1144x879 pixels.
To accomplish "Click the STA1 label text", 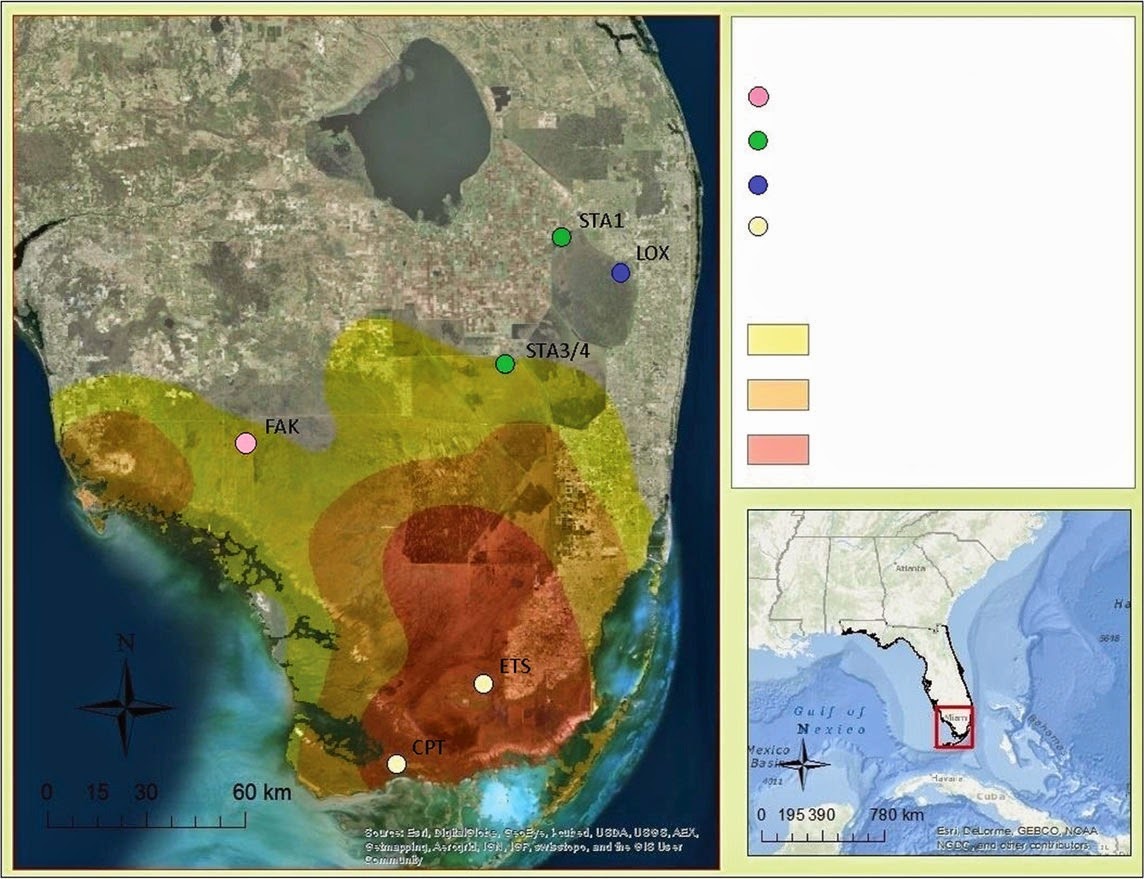I will click(x=602, y=220).
